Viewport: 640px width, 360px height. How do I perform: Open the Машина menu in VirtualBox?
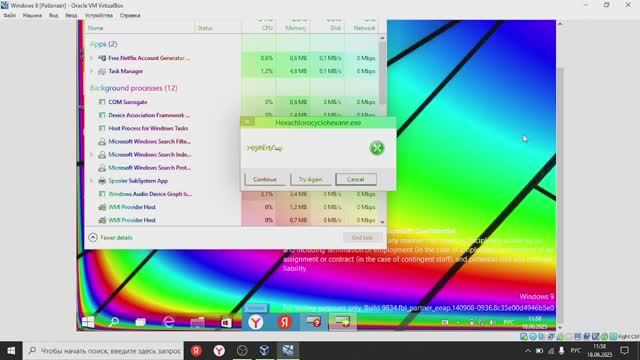32,15
